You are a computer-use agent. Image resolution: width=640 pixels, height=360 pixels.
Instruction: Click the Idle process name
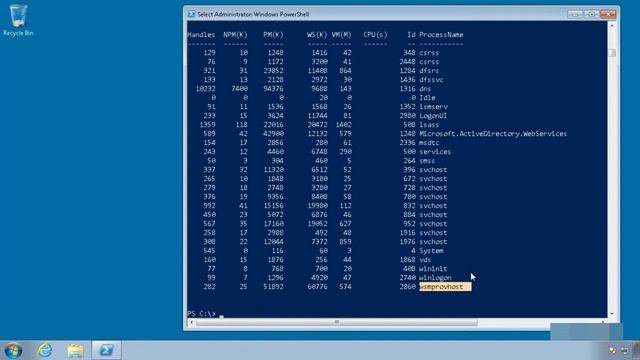427,98
